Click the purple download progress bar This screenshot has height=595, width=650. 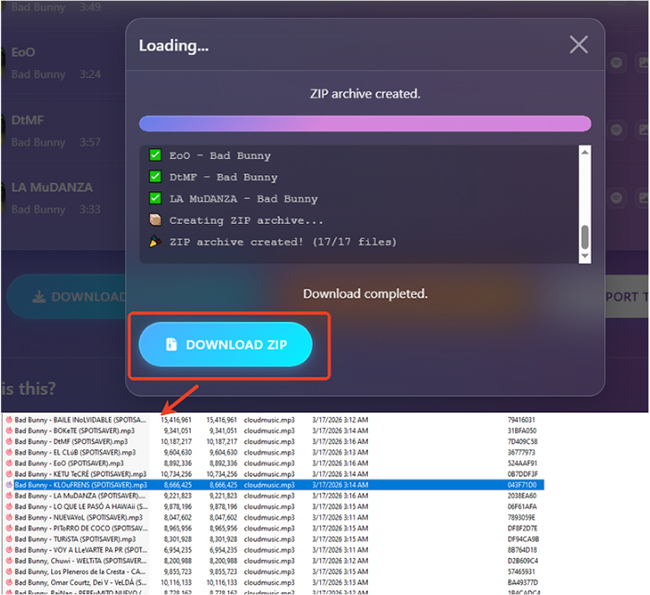click(x=365, y=124)
